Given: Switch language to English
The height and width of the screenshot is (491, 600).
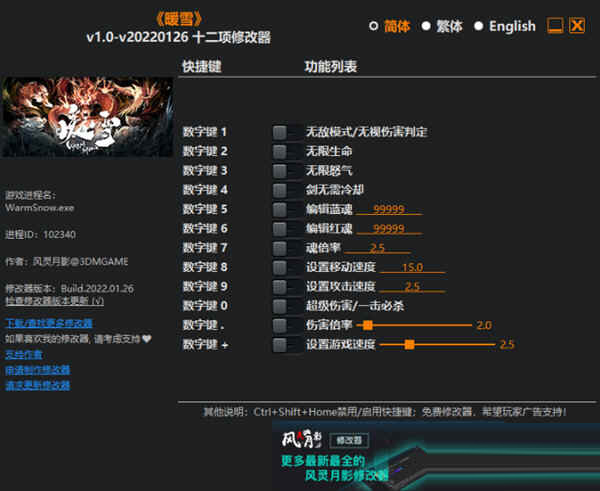Looking at the screenshot, I should [479, 27].
